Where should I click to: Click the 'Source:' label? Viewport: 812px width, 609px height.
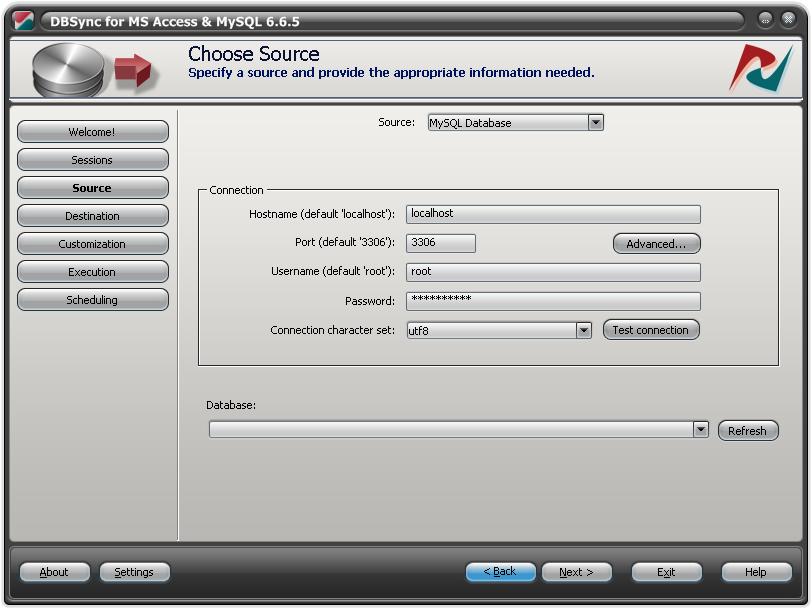(397, 122)
